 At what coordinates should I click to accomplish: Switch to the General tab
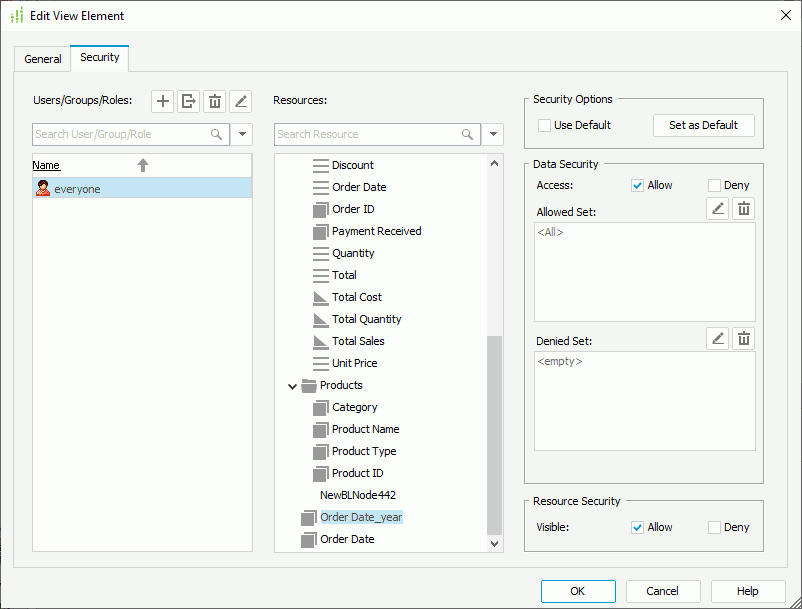point(42,59)
